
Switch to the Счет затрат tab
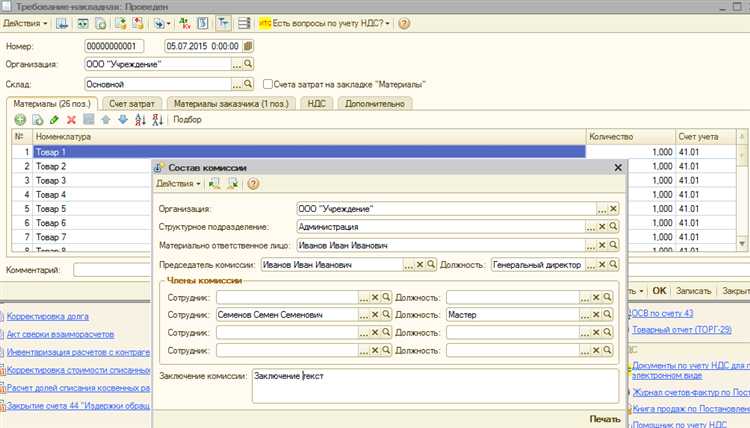click(x=132, y=103)
